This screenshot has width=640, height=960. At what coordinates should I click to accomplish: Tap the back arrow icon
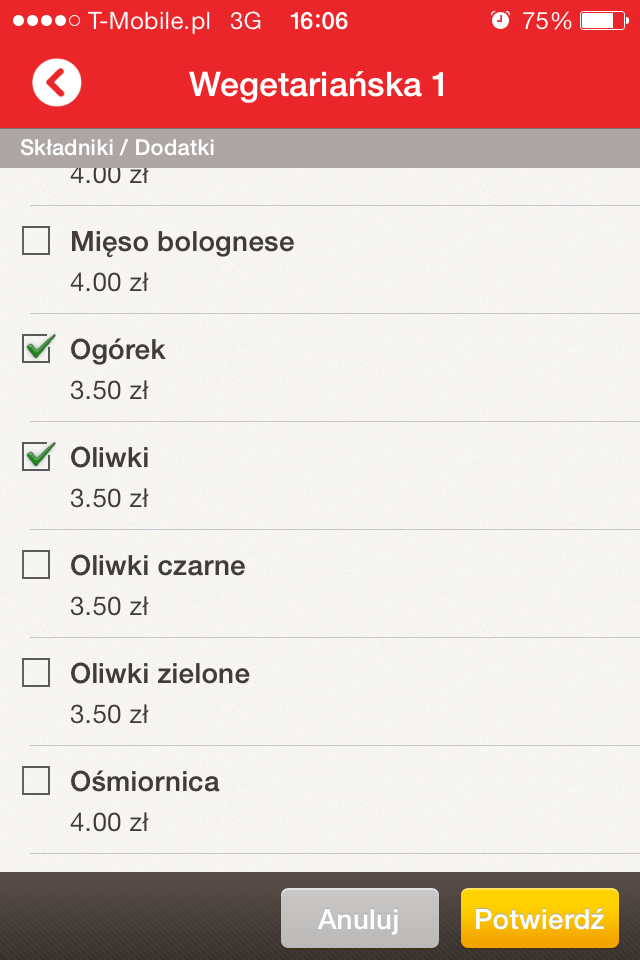tap(56, 83)
